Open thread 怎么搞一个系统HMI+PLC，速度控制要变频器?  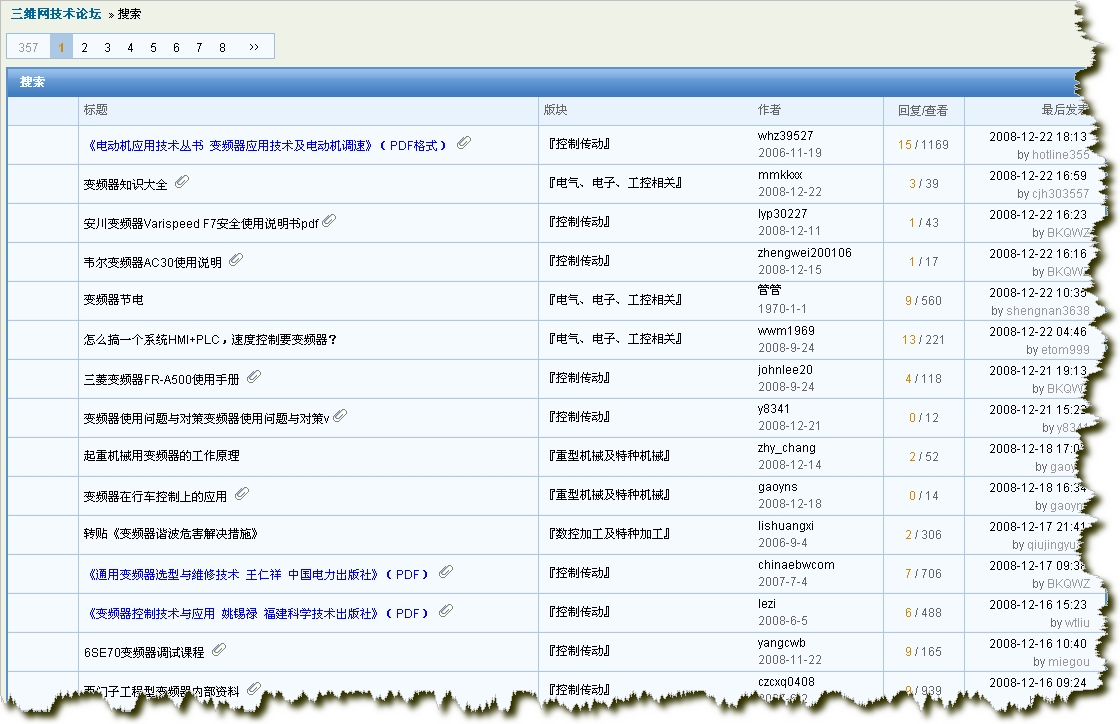click(210, 340)
